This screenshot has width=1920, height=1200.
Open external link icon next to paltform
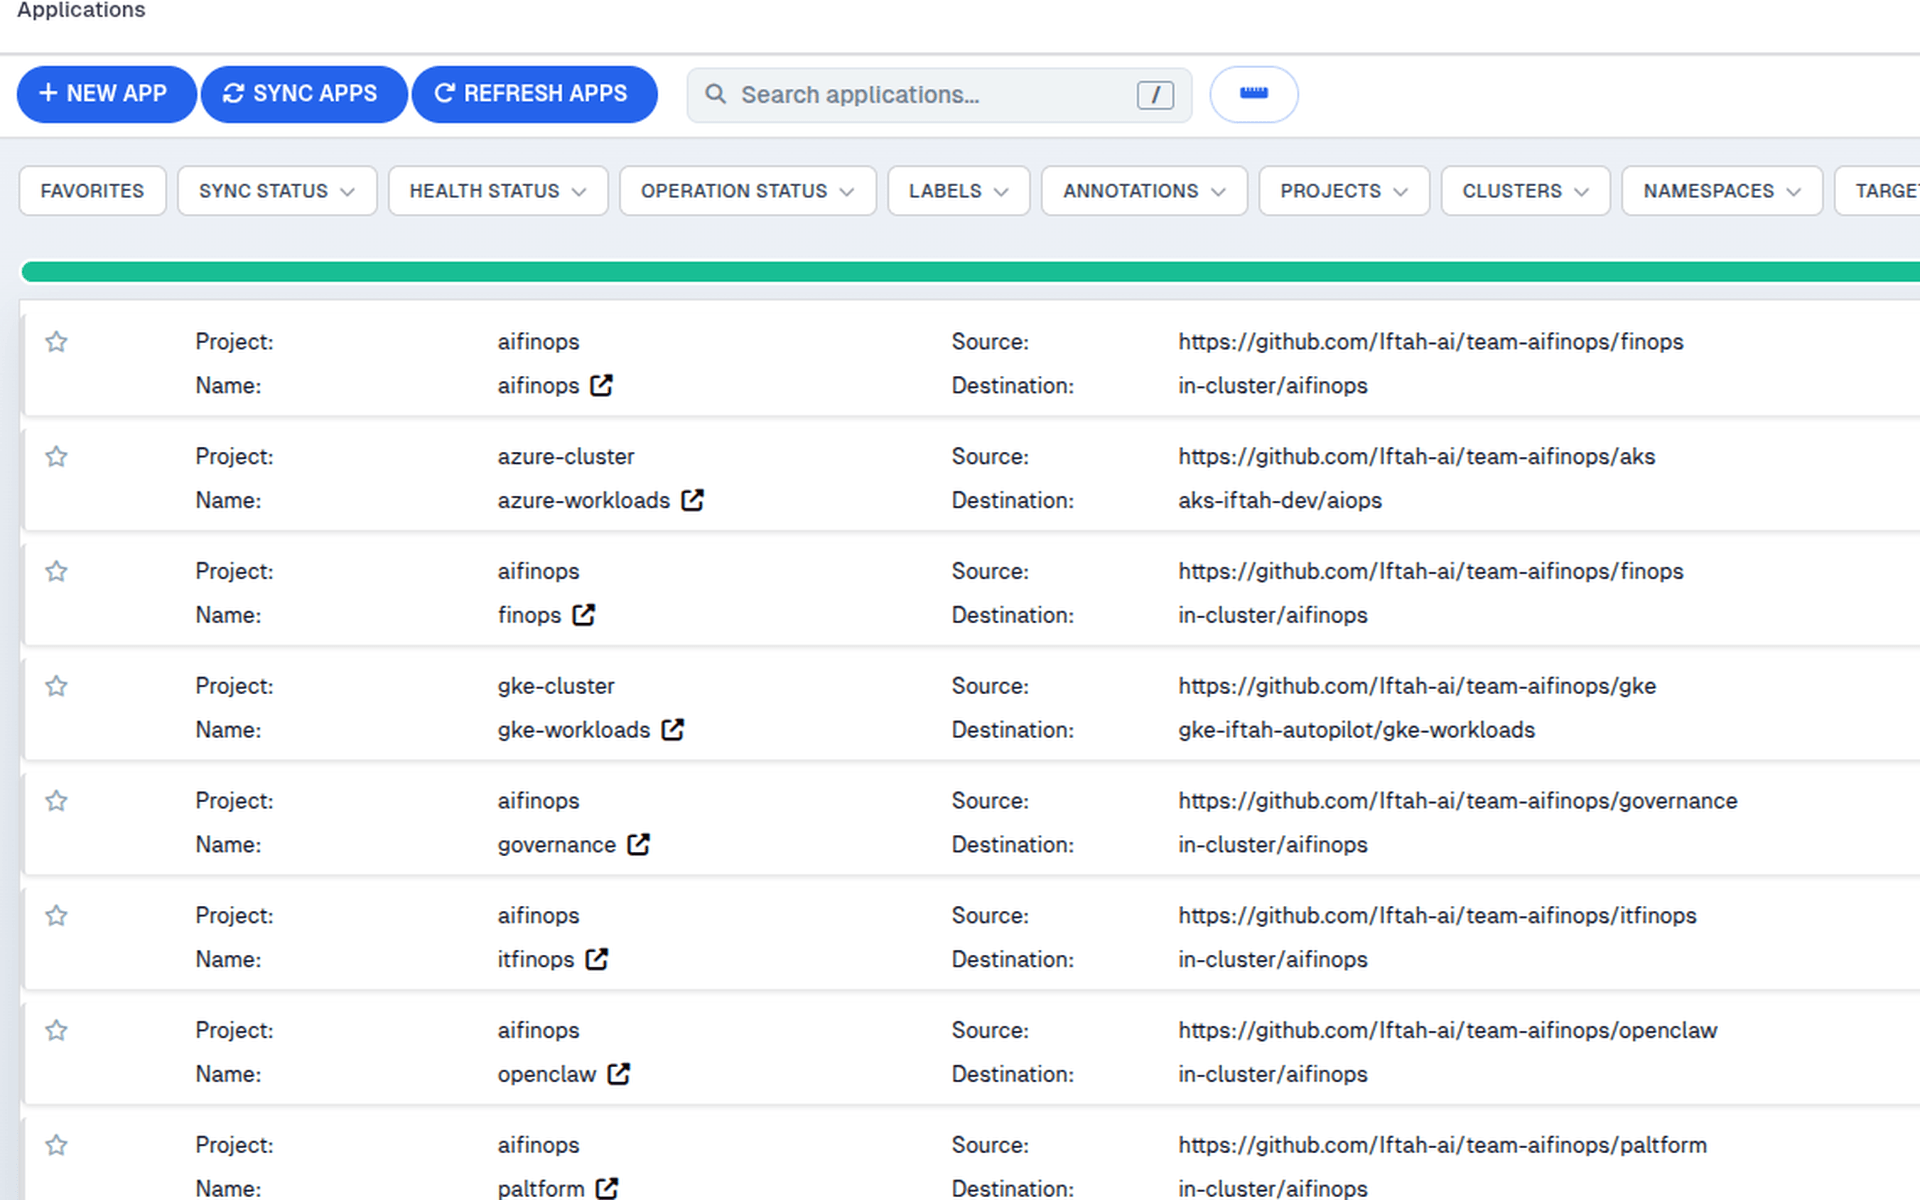(x=607, y=1188)
